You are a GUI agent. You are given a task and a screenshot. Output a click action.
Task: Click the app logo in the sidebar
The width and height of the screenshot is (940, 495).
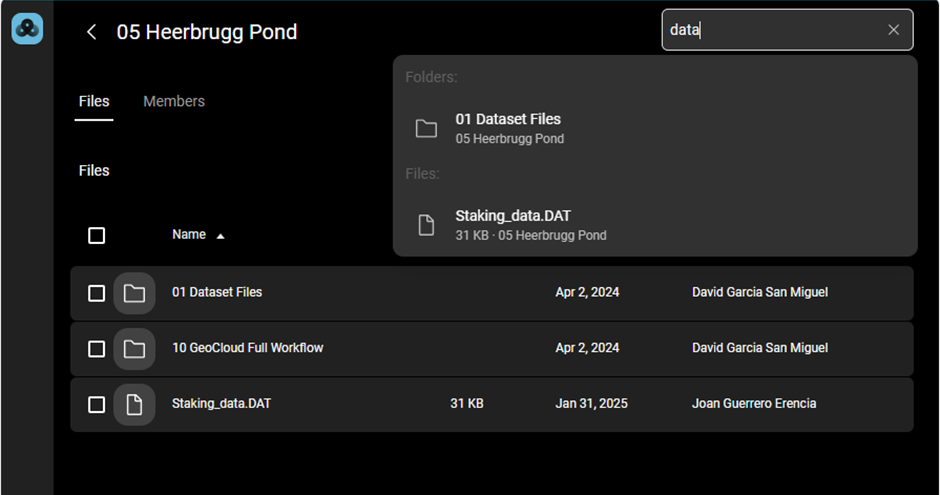pos(27,29)
